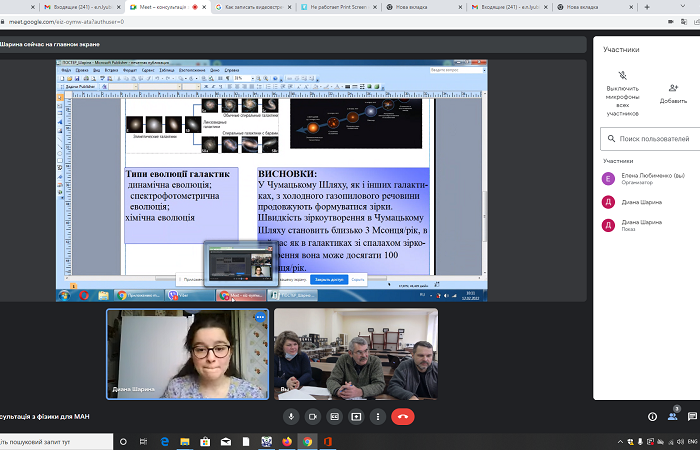Open Microsoft Office from the taskbar

click(x=327, y=441)
